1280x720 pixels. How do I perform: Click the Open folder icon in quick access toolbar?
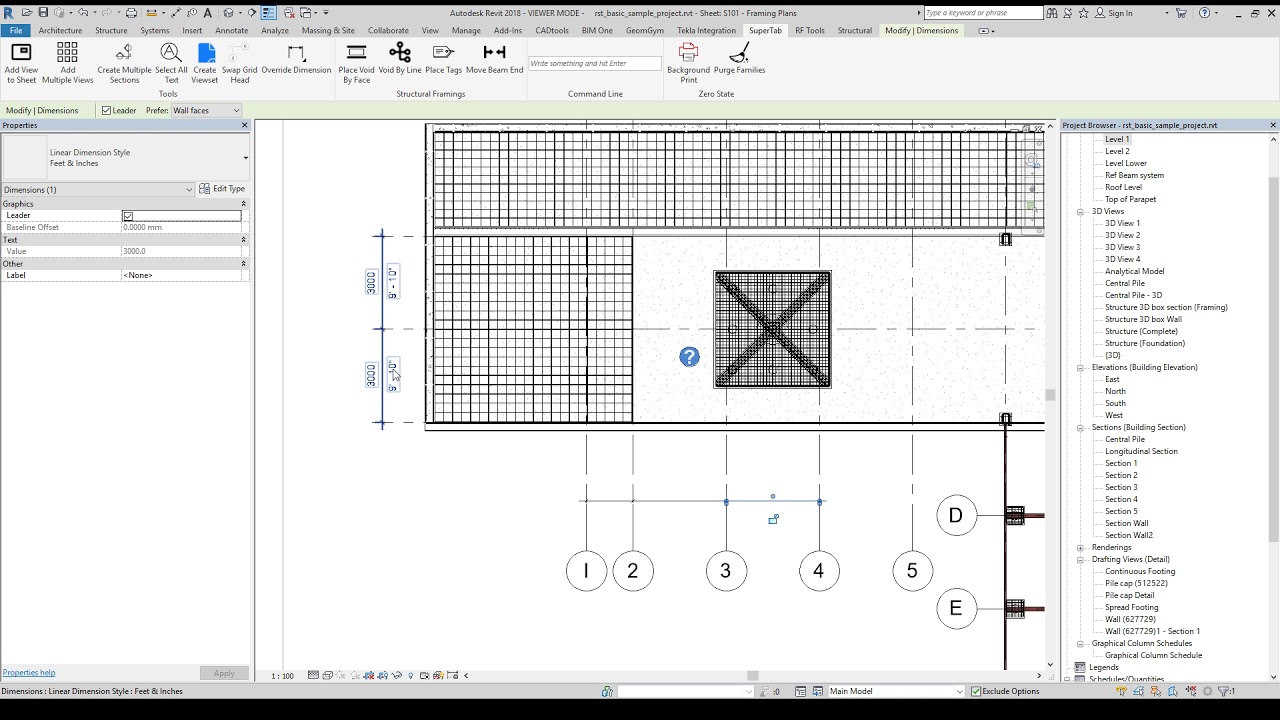[x=25, y=13]
